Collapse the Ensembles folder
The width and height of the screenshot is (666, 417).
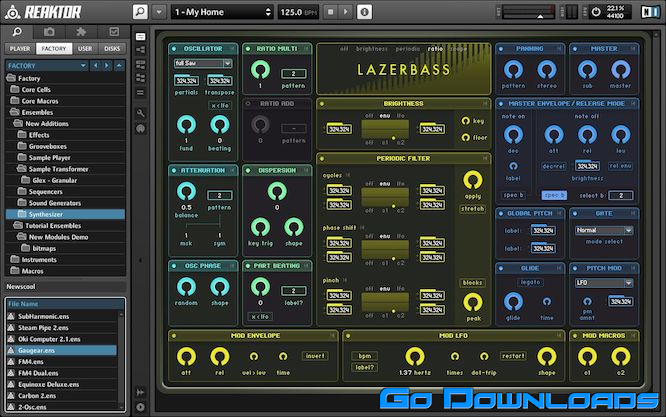click(x=15, y=112)
